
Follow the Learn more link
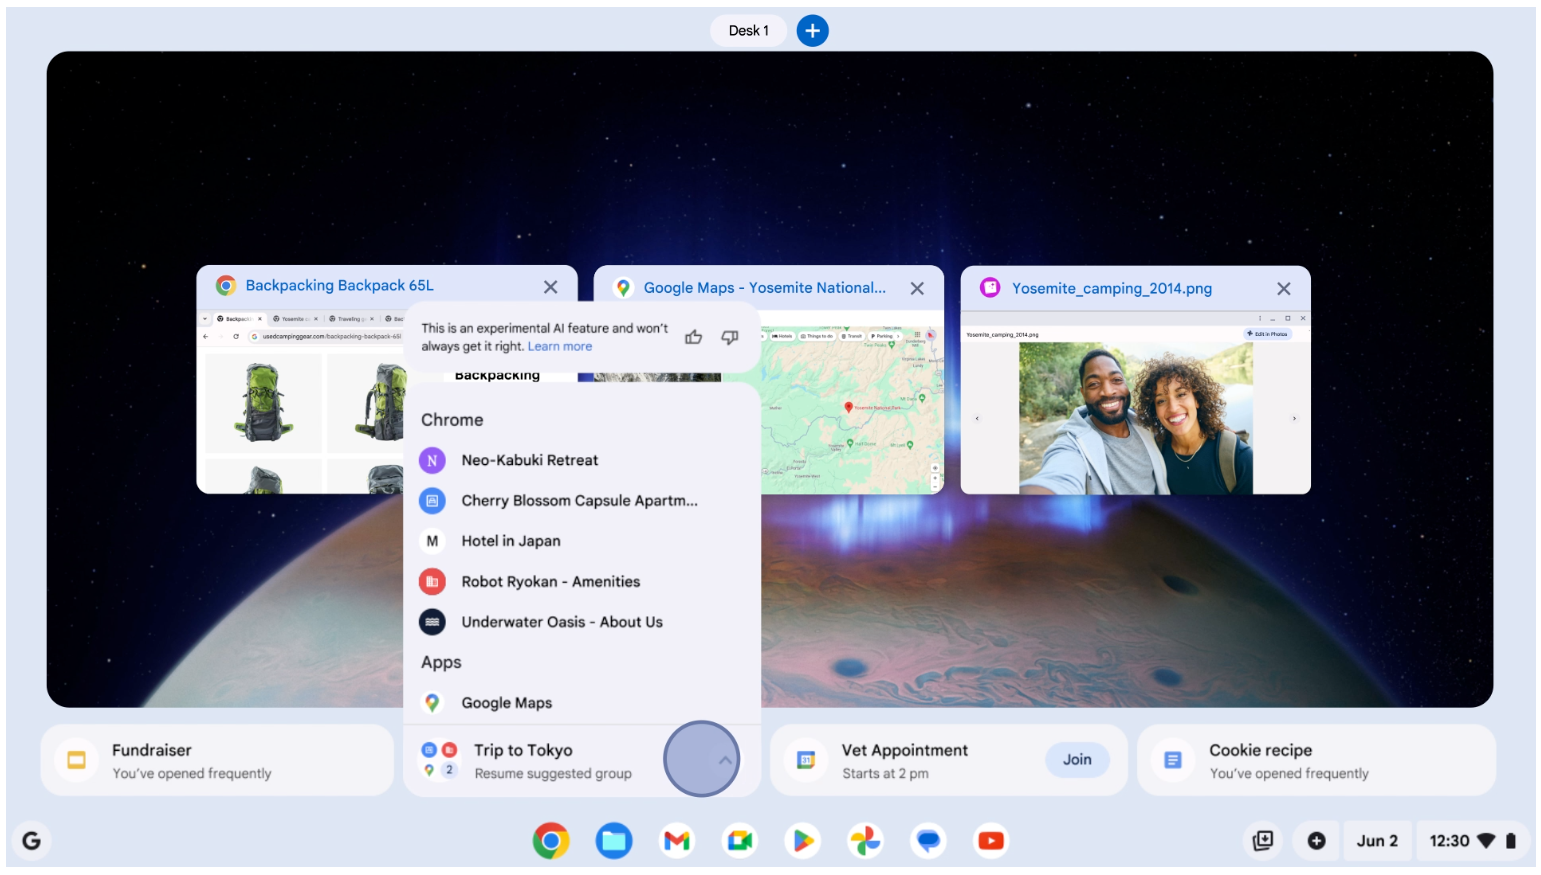[x=559, y=347]
